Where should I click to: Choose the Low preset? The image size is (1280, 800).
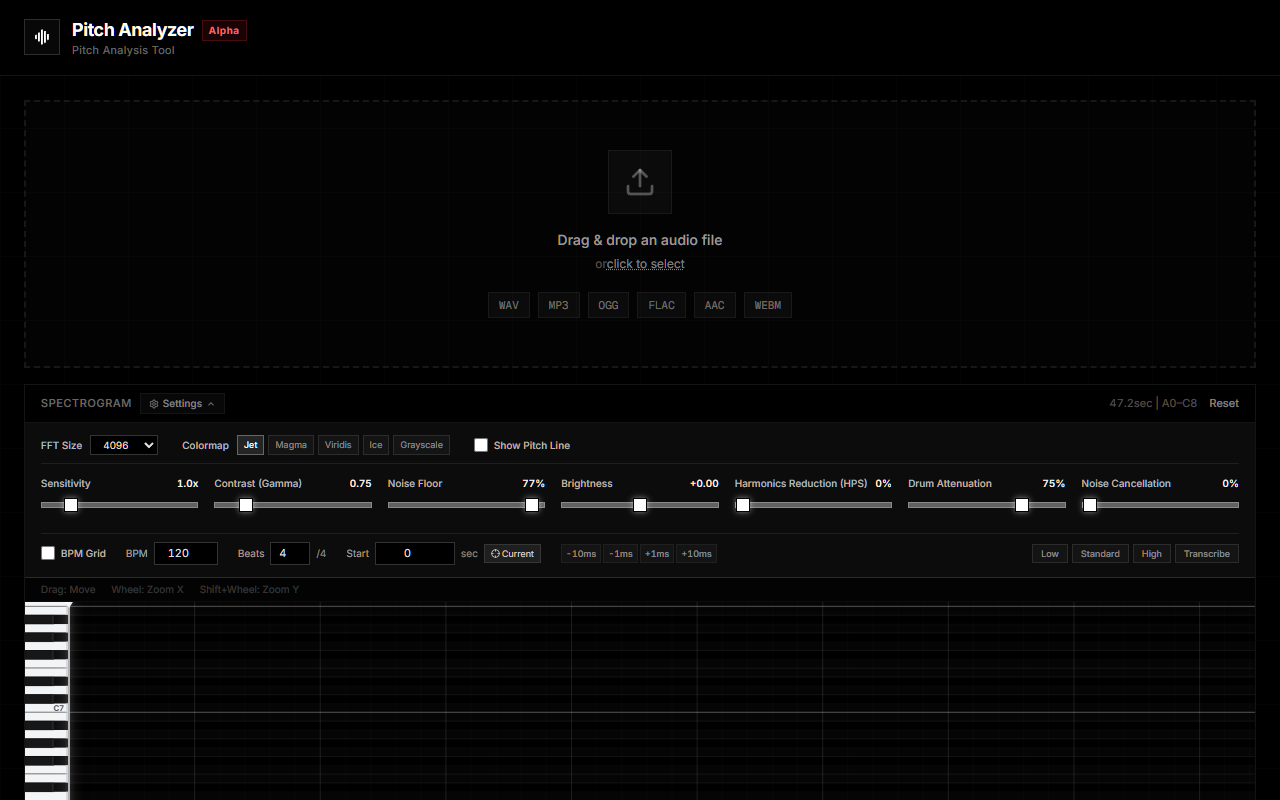point(1050,554)
